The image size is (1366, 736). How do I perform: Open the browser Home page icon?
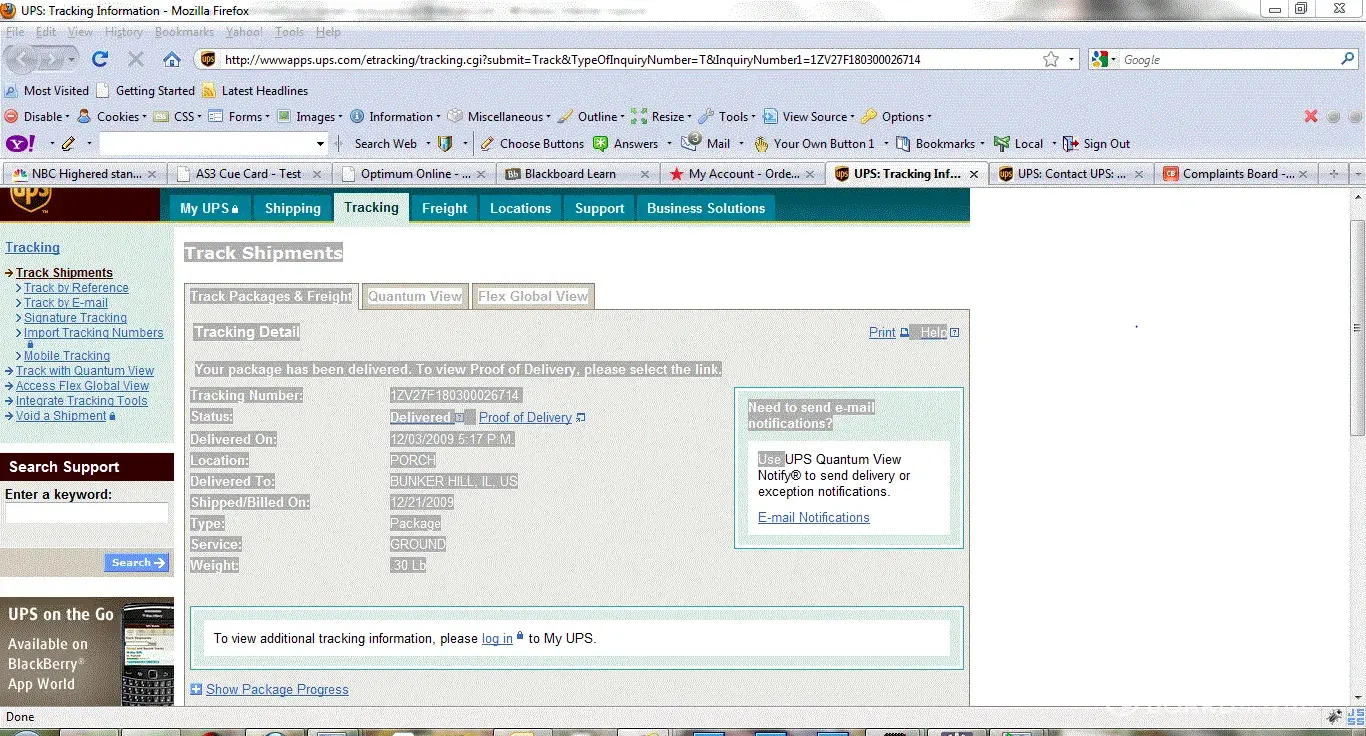[172, 59]
